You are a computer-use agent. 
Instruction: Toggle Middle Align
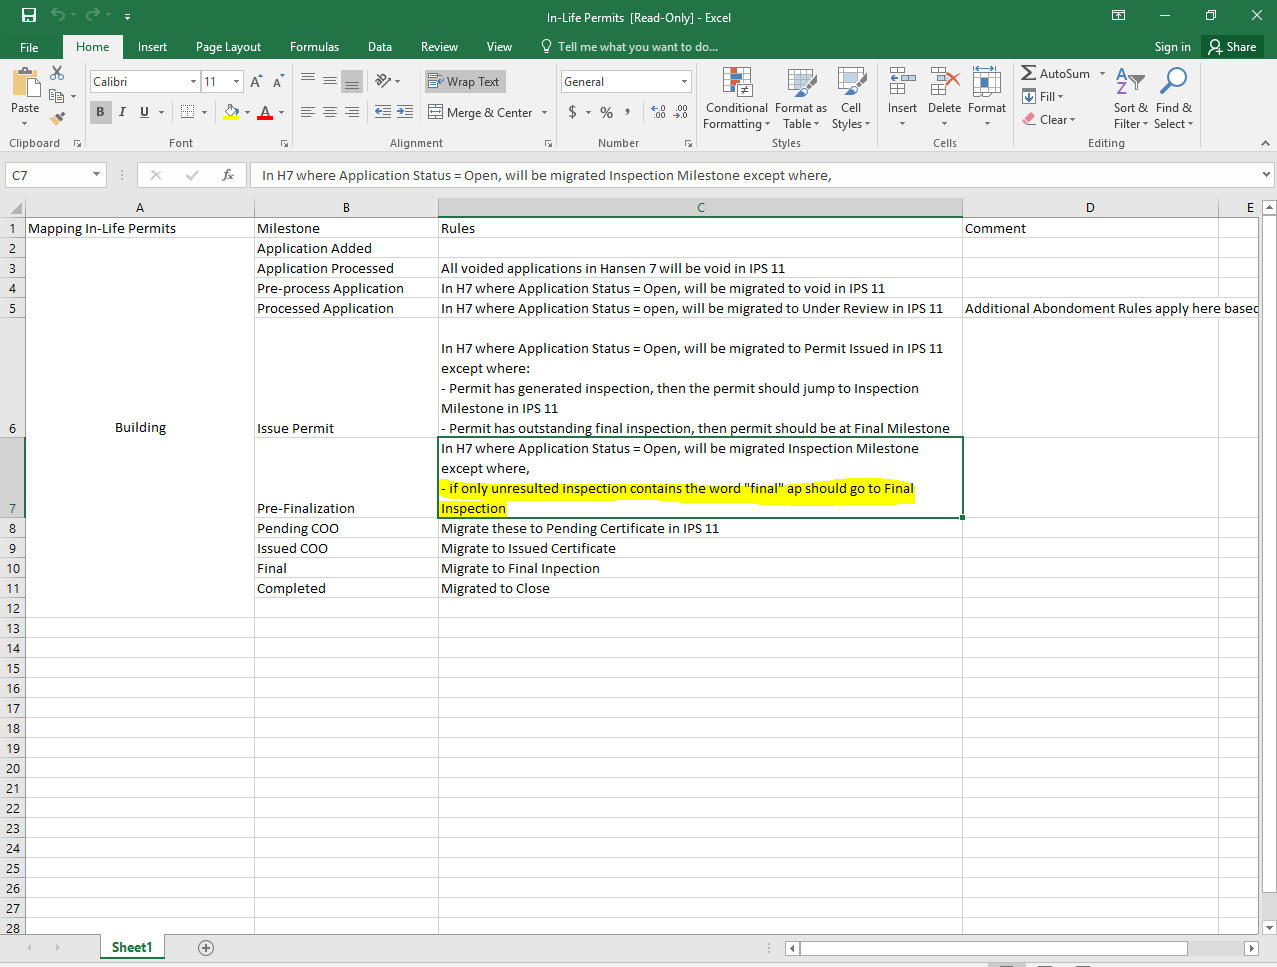pos(330,81)
